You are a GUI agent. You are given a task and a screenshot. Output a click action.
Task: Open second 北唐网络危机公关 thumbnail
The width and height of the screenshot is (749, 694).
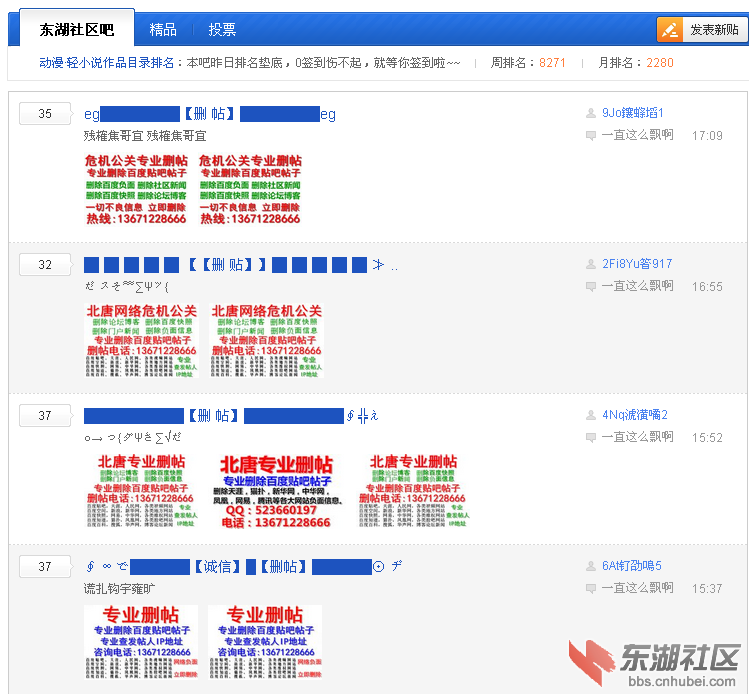pyautogui.click(x=267, y=341)
